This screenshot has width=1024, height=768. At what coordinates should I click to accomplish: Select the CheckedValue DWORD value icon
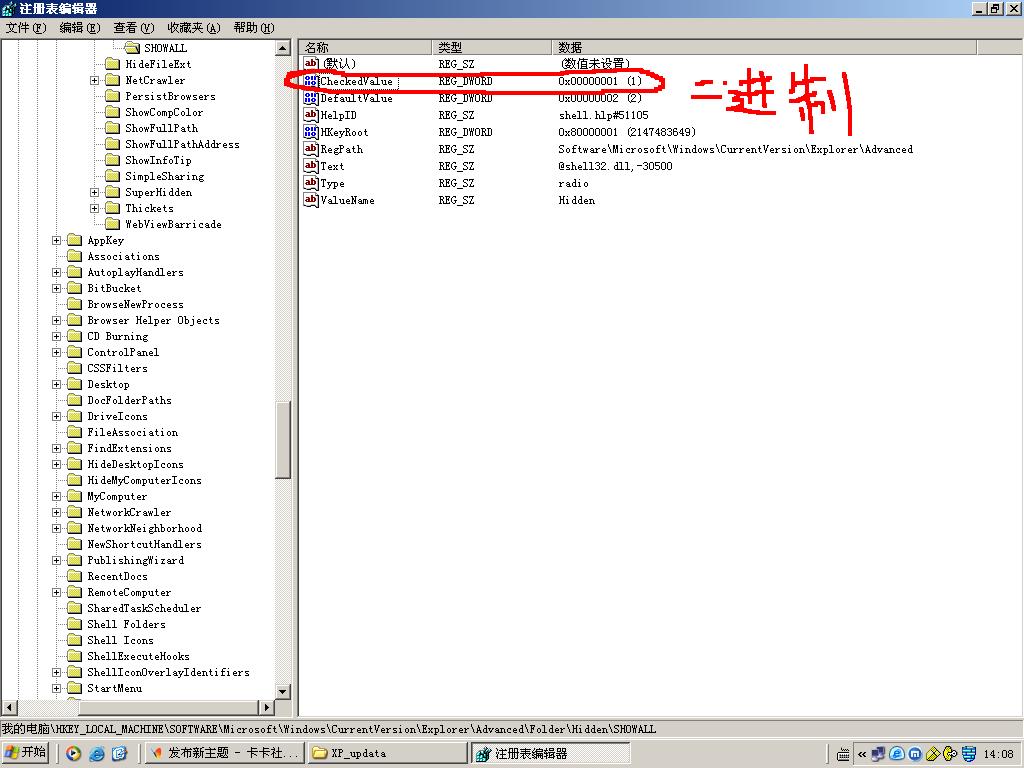(311, 81)
